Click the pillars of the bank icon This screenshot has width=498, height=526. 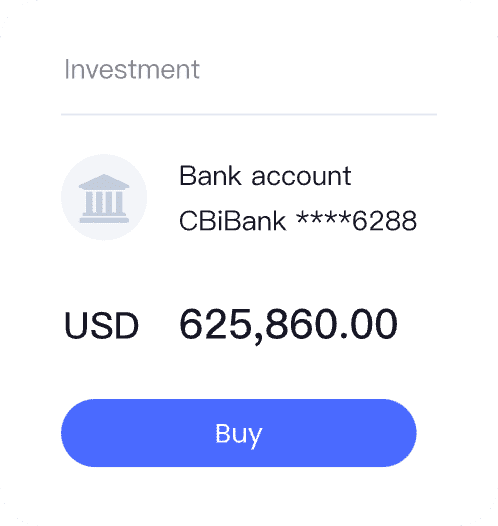[x=104, y=202]
